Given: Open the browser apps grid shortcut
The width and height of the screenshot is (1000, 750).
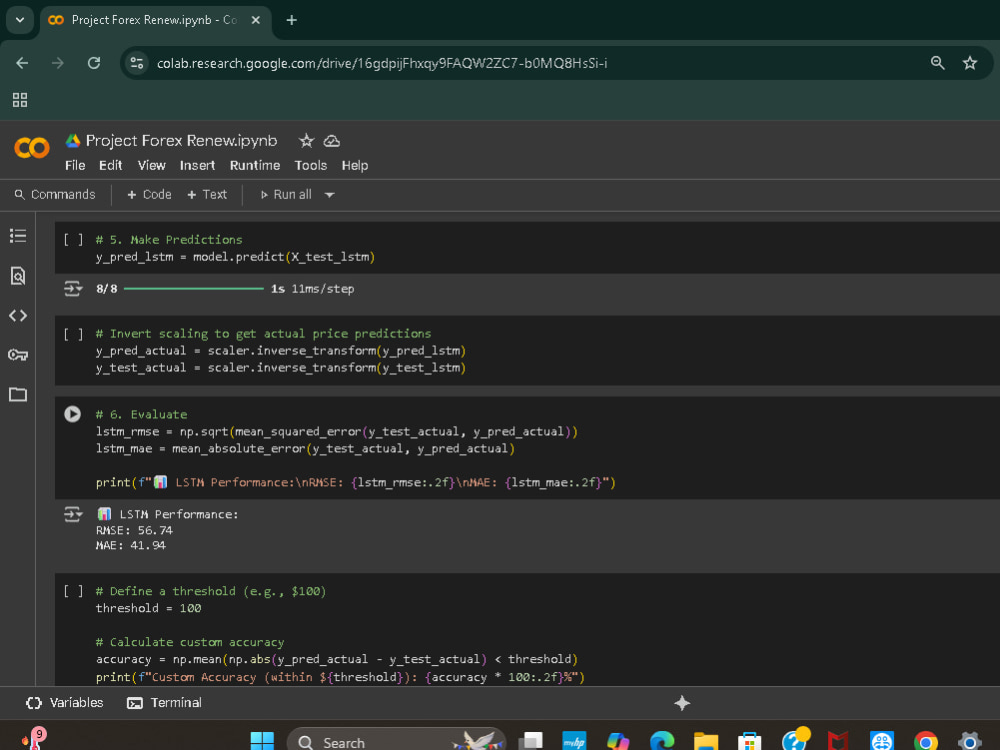Looking at the screenshot, I should click(x=20, y=99).
